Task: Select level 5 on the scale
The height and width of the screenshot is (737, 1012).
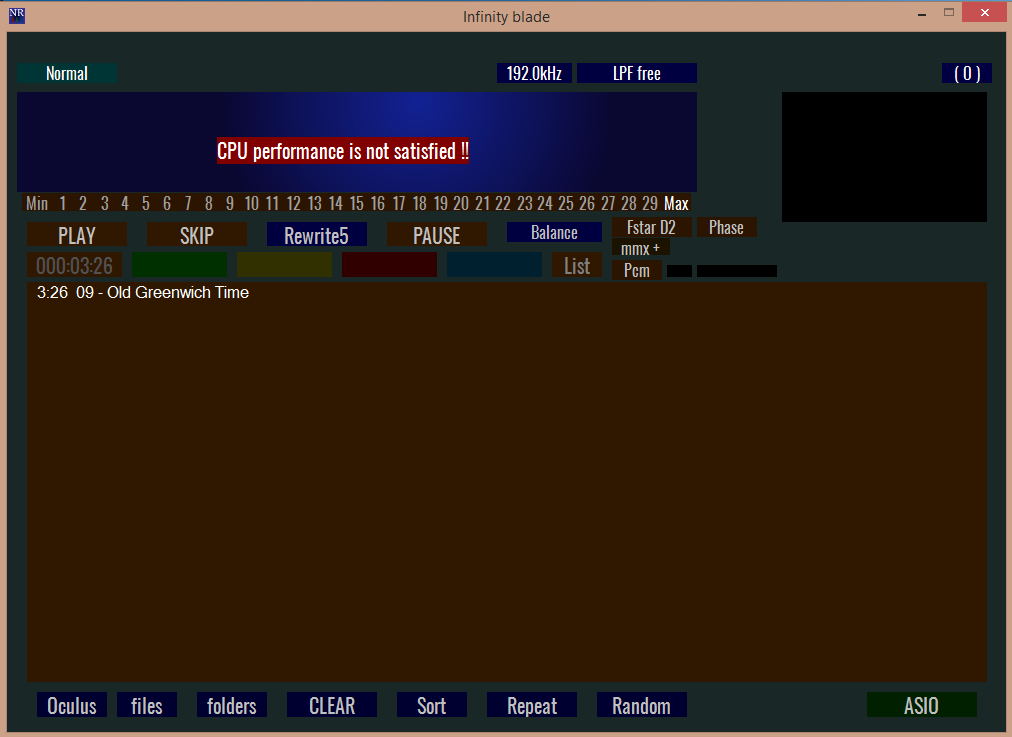Action: [146, 203]
